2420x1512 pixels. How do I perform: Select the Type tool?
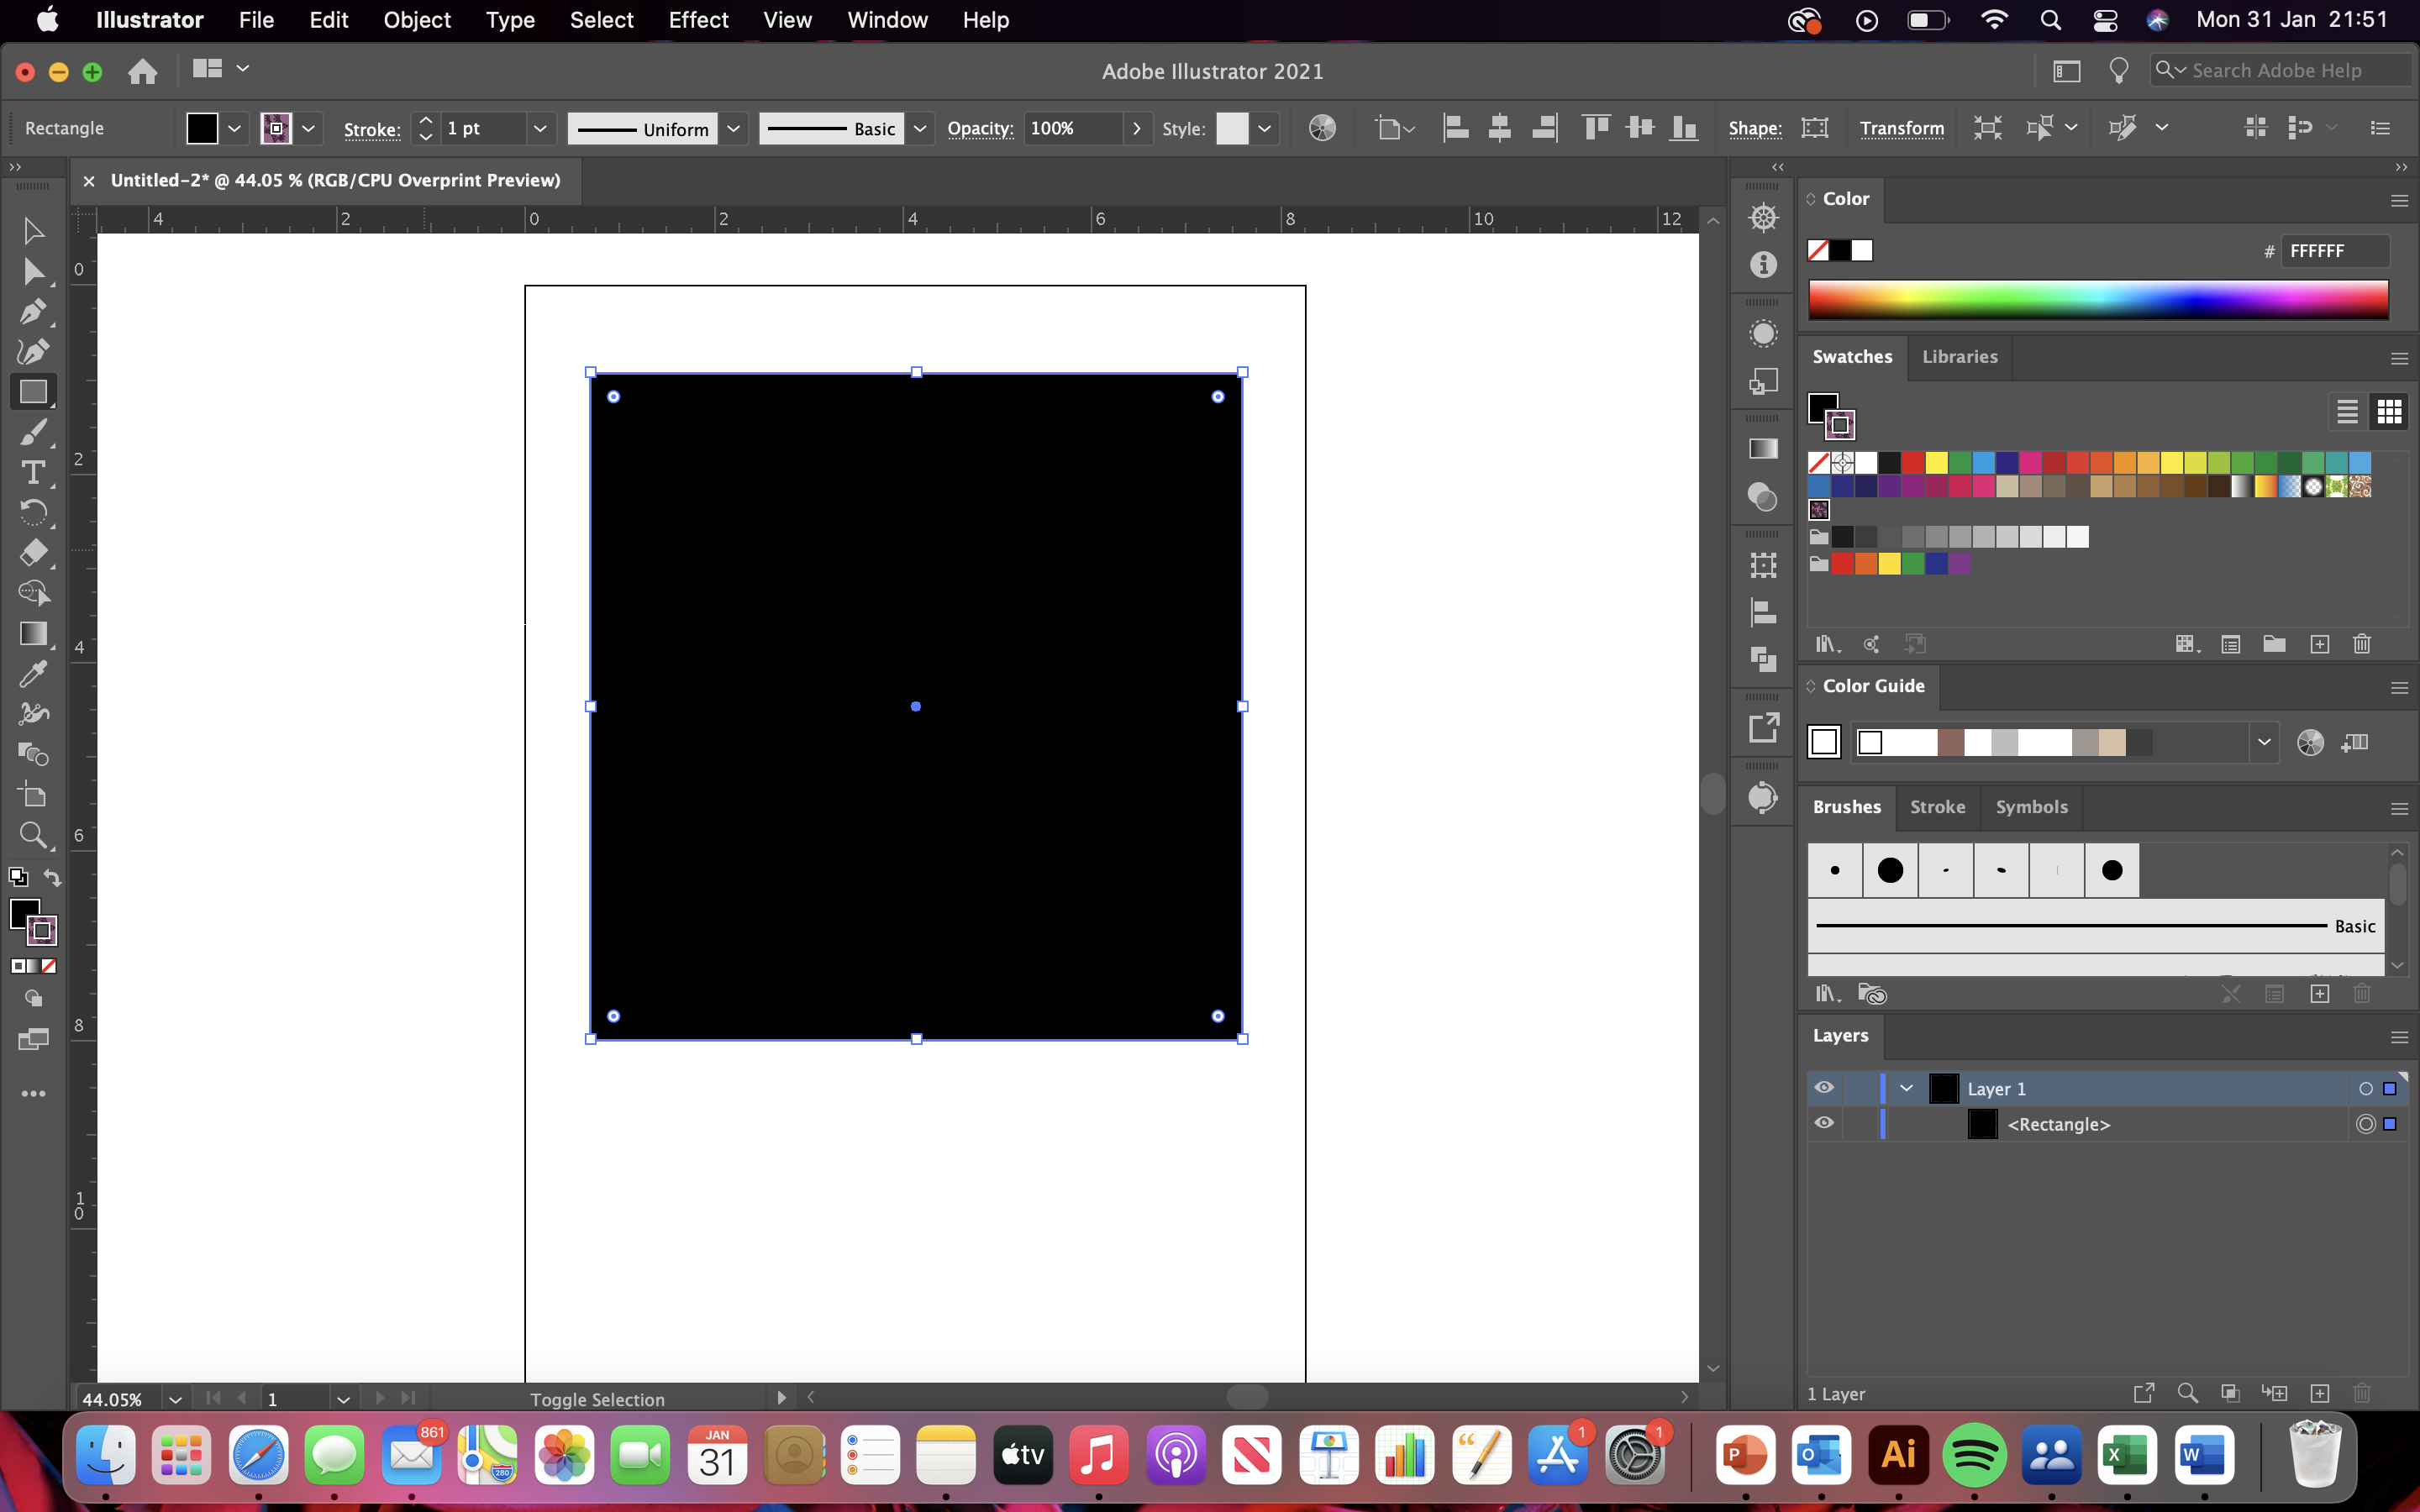(x=33, y=472)
